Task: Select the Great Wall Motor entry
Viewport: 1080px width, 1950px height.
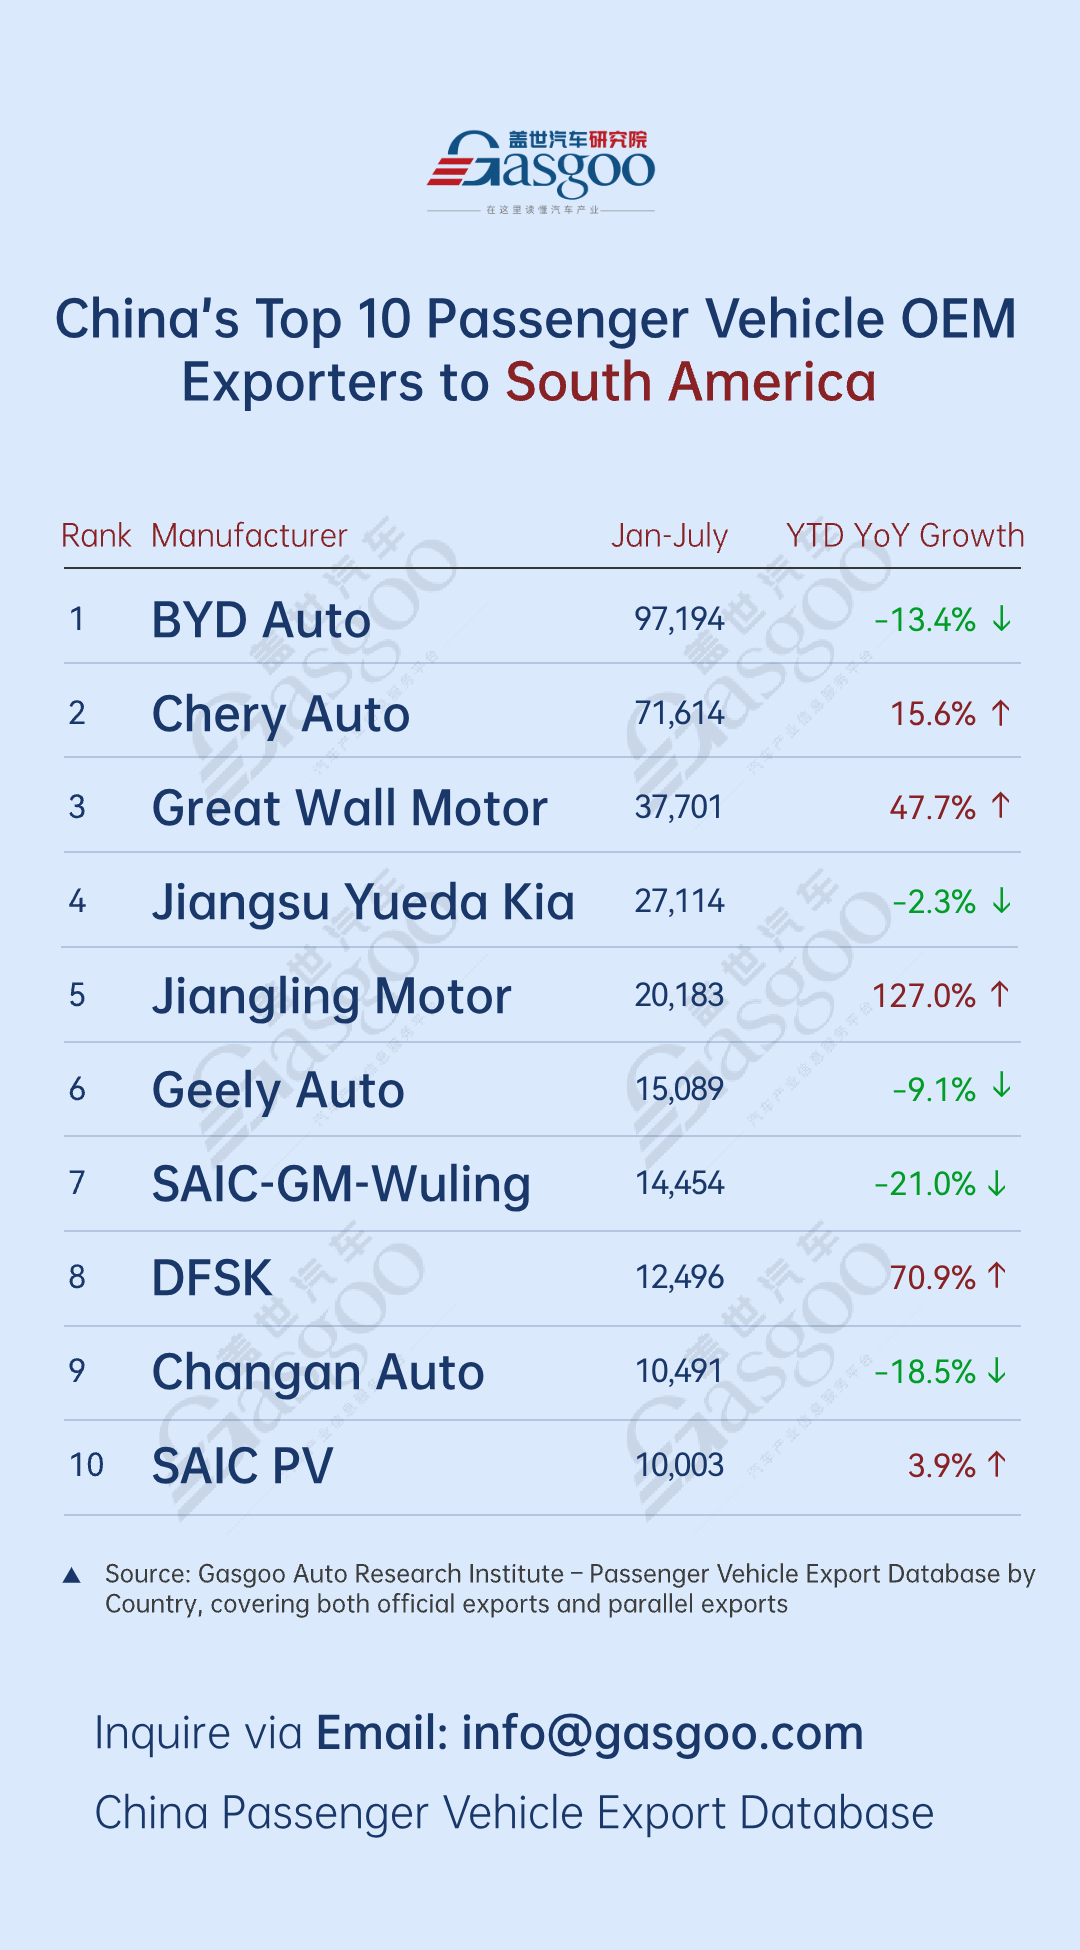Action: click(350, 808)
